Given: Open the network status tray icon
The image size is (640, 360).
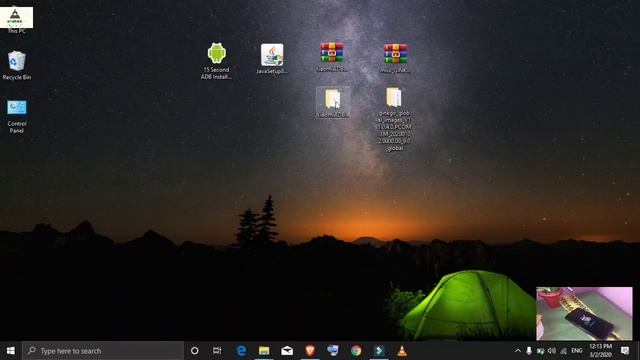Looking at the screenshot, I should pos(563,351).
